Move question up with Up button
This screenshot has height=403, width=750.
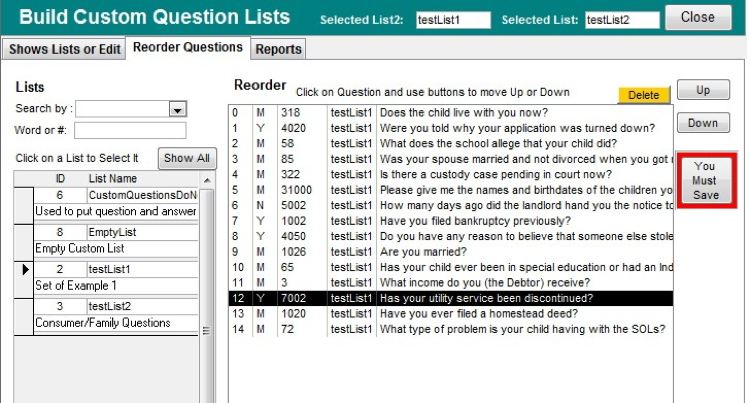[x=703, y=90]
